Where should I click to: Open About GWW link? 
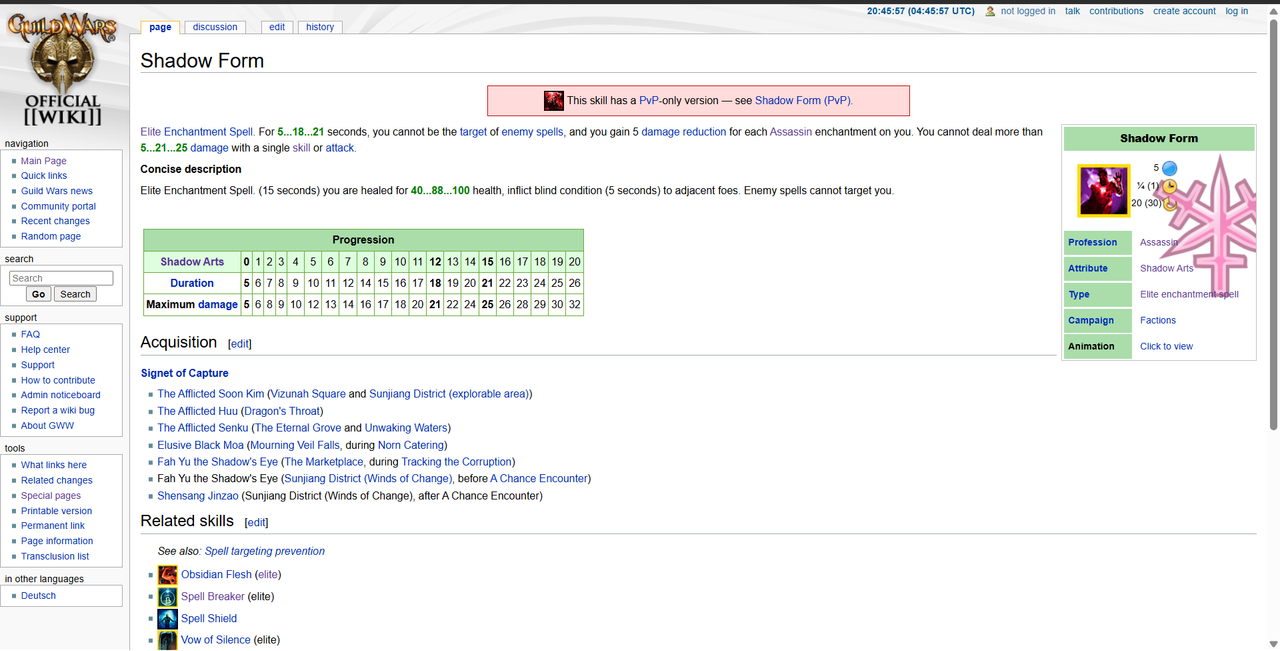(47, 426)
